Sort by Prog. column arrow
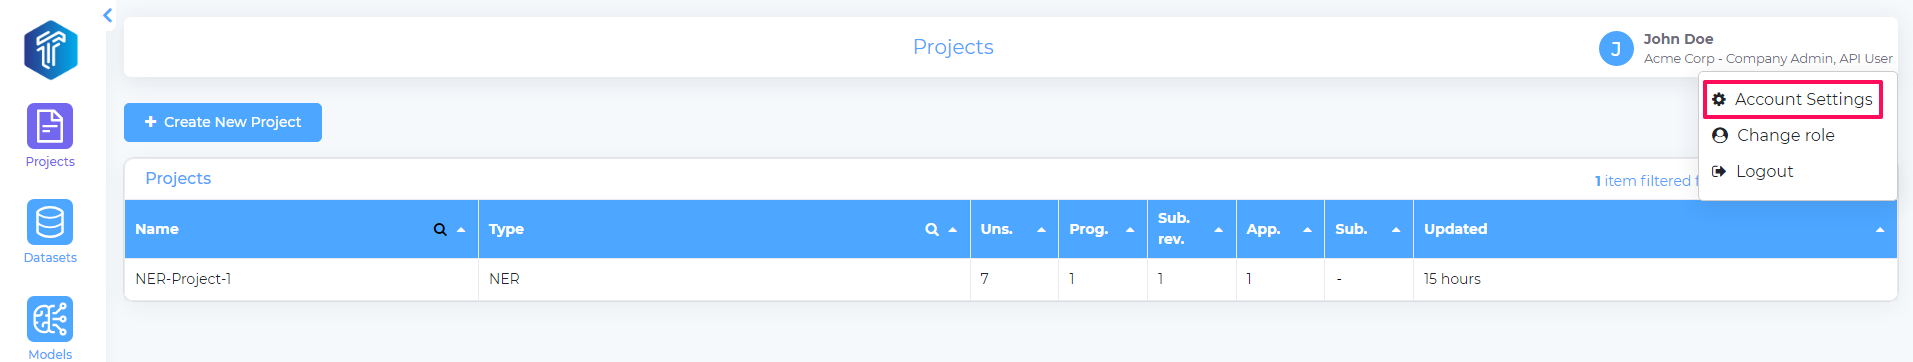This screenshot has width=1913, height=362. click(1130, 229)
